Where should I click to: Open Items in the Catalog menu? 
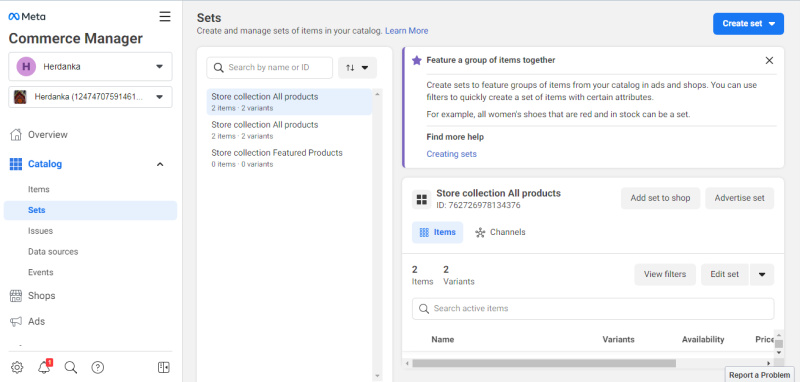coord(39,189)
